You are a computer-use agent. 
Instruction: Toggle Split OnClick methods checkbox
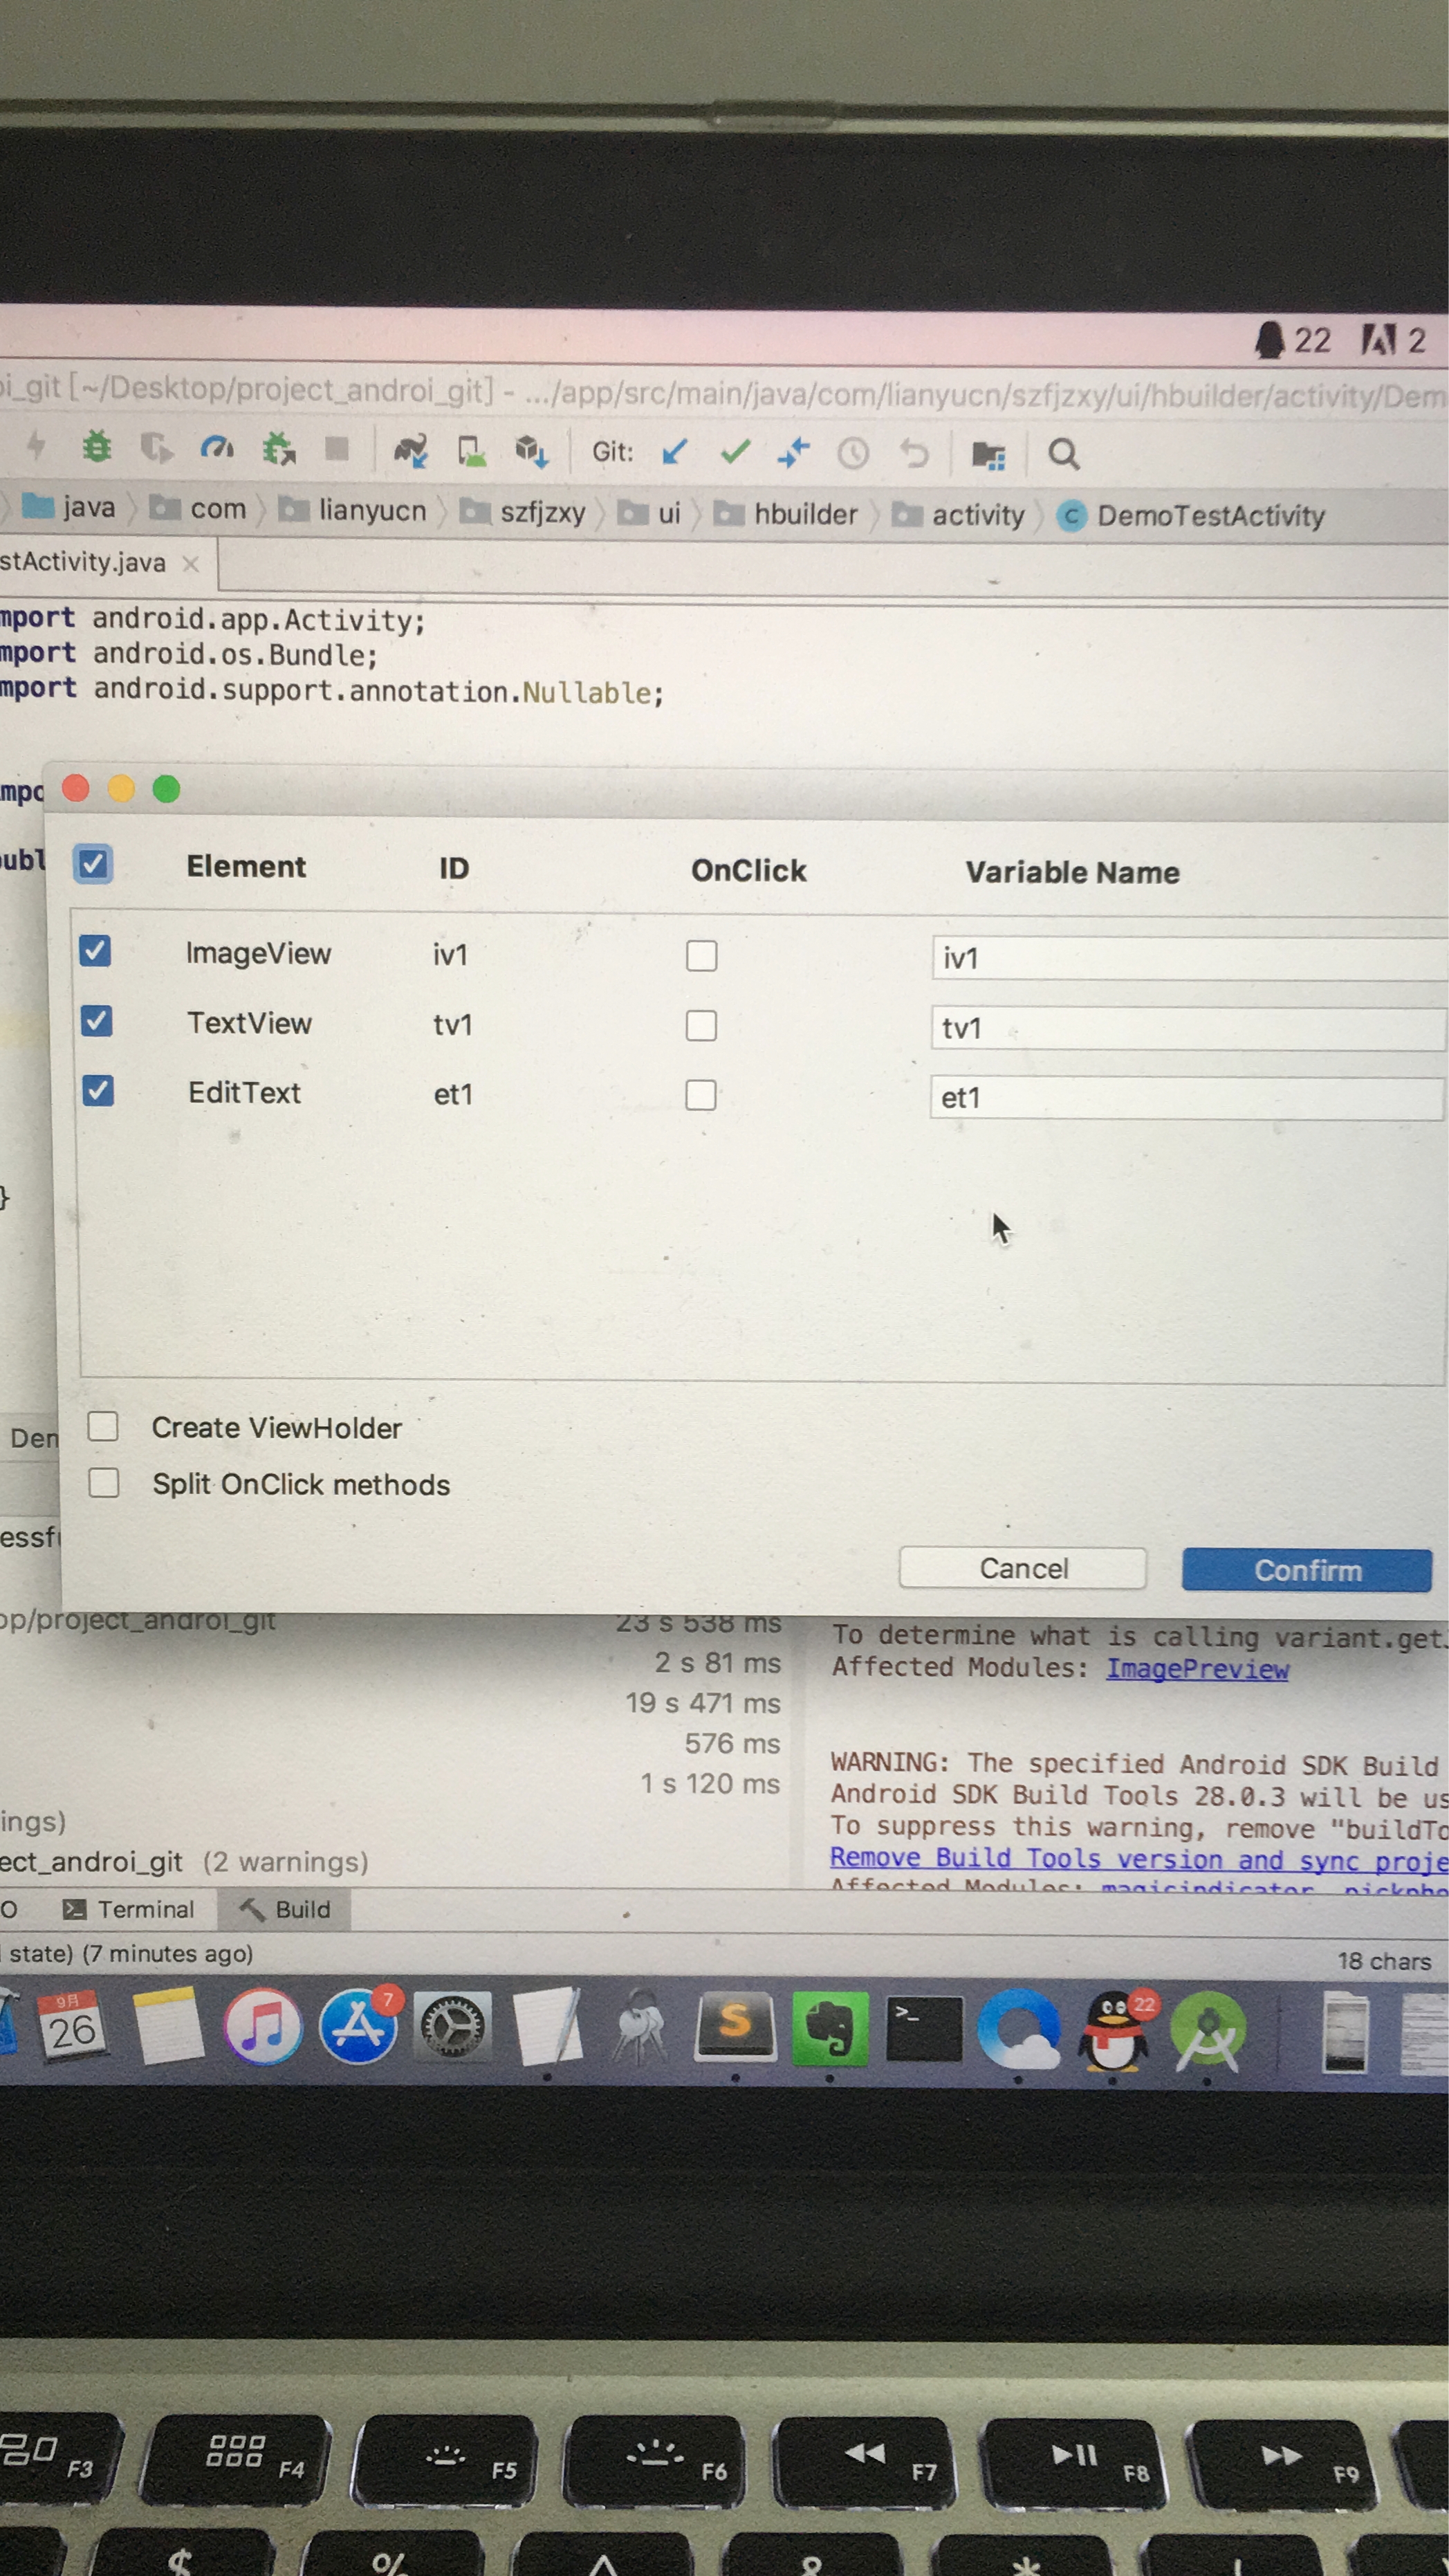click(x=104, y=1482)
